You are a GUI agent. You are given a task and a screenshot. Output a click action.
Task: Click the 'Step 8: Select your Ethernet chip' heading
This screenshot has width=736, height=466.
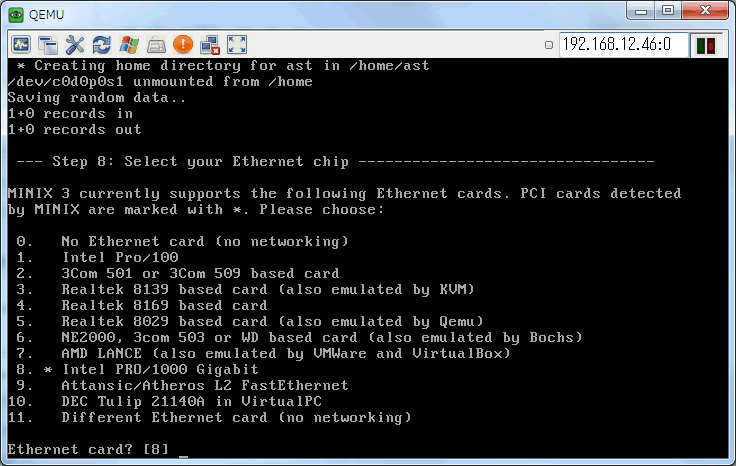(x=200, y=161)
